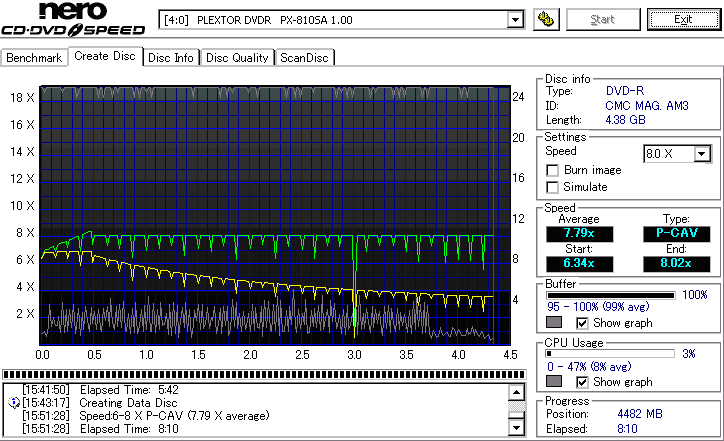
Task: Click the Buffer graph color swatch
Action: 554,323
